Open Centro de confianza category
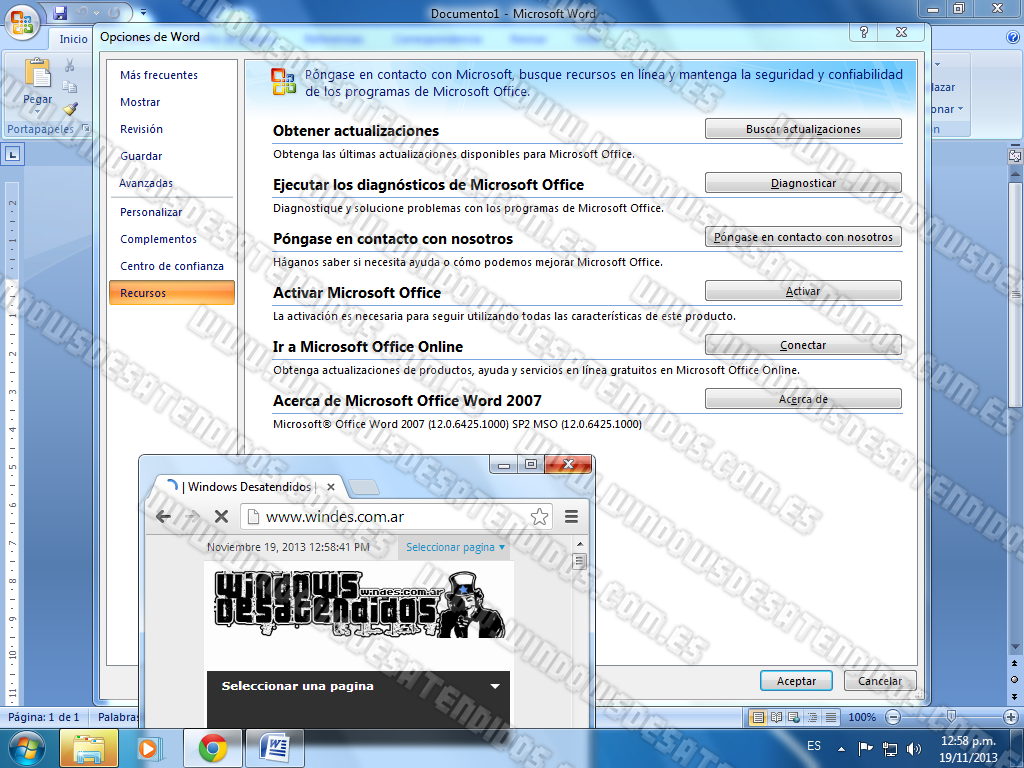This screenshot has width=1024, height=768. 172,266
